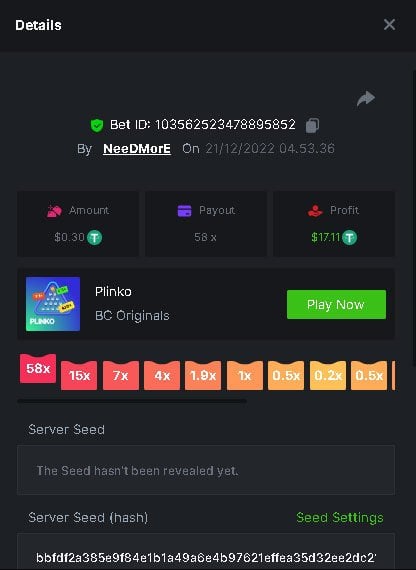
Task: Click the horizontal scrollbar under multipliers
Action: 132,401
